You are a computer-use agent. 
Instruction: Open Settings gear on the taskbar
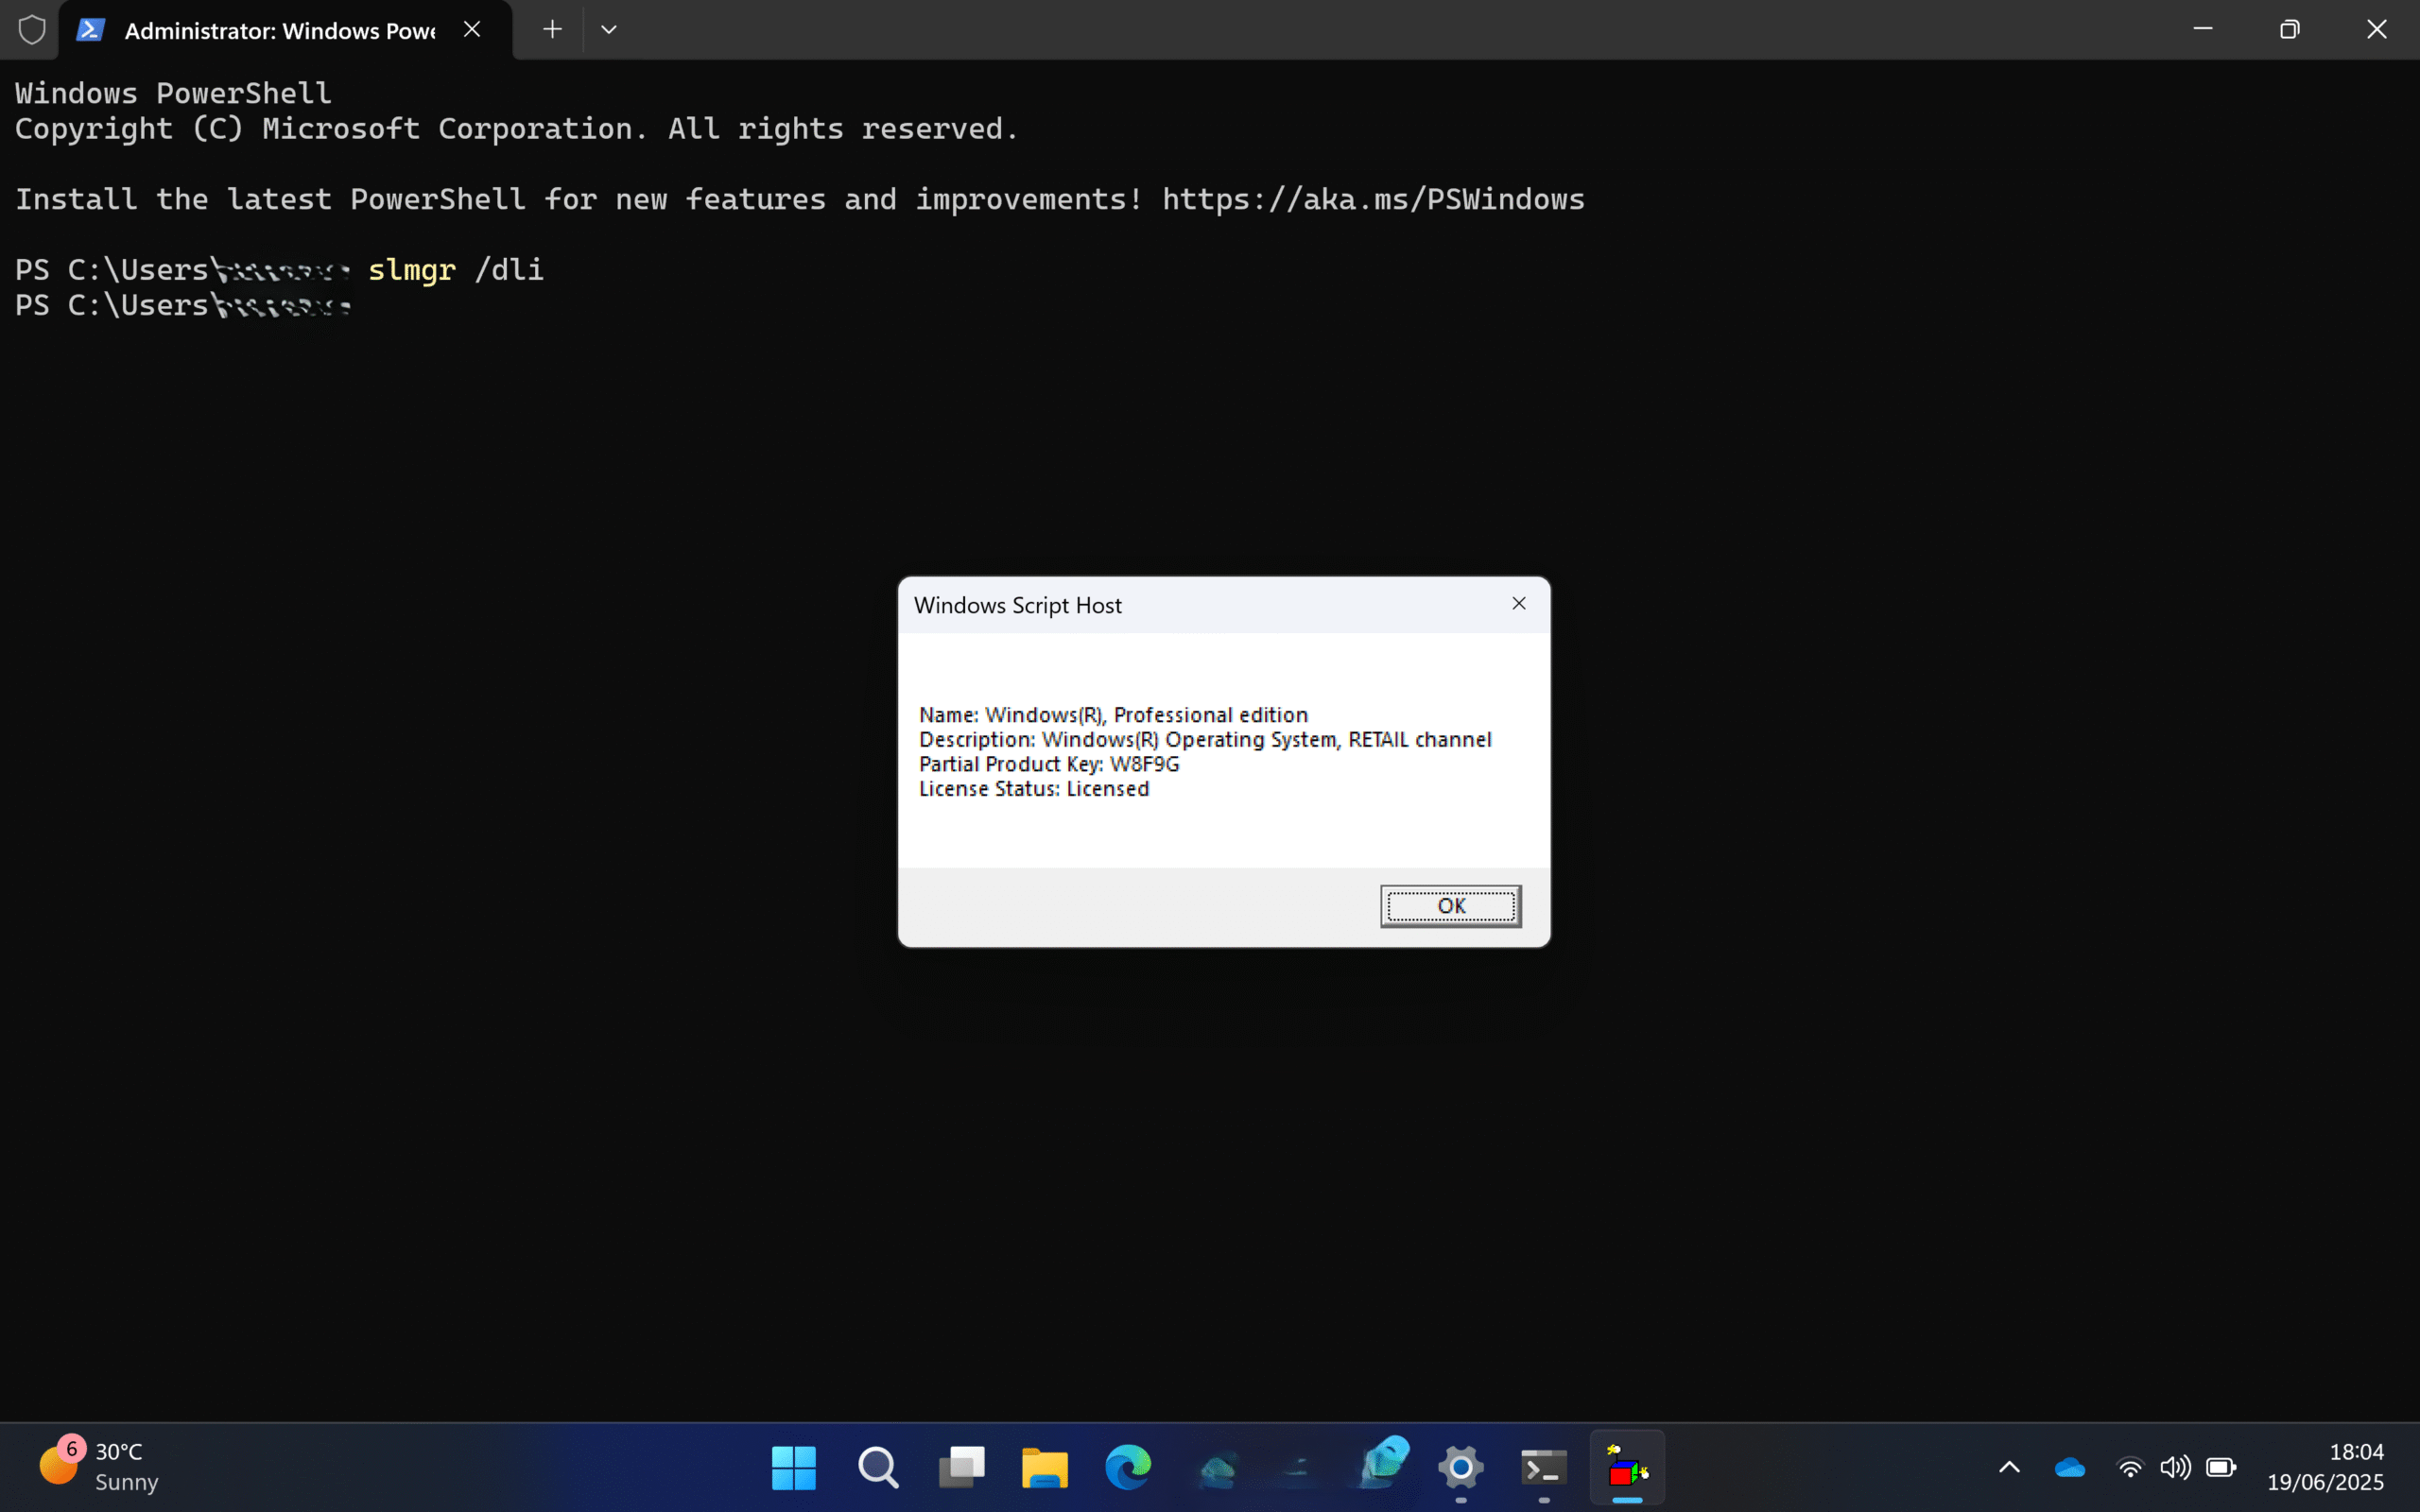[x=1461, y=1468]
